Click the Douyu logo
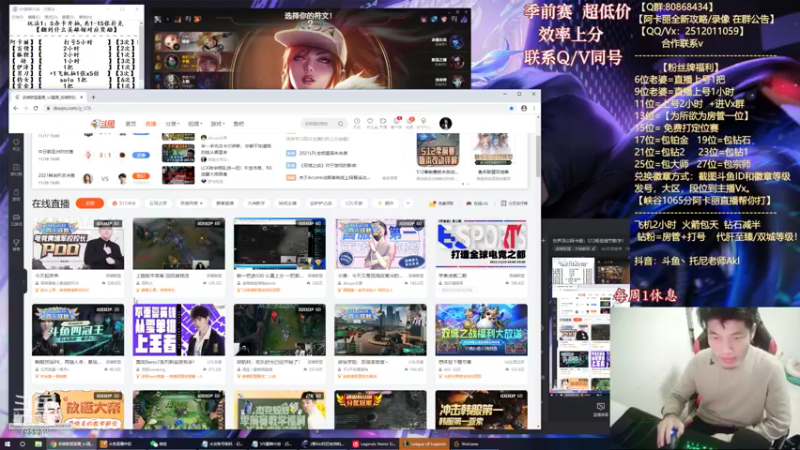 click(104, 123)
